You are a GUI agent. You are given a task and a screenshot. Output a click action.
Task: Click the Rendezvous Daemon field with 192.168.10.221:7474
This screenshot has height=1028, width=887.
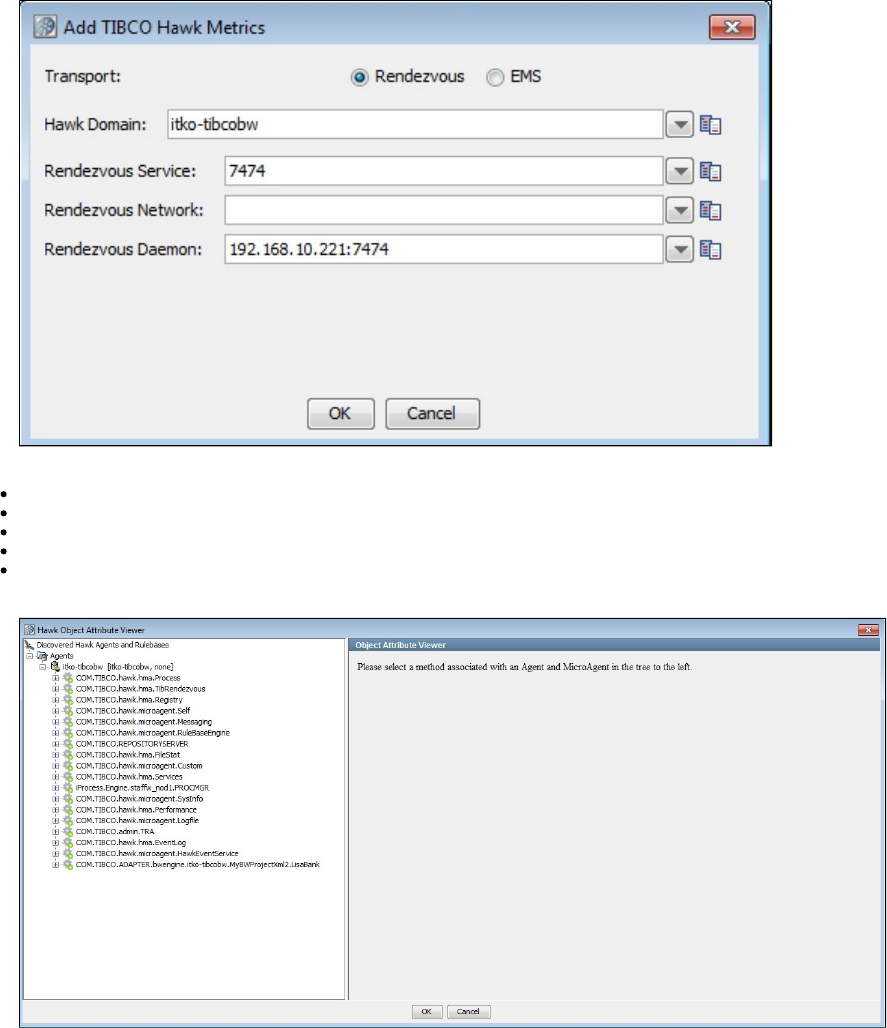tap(444, 250)
